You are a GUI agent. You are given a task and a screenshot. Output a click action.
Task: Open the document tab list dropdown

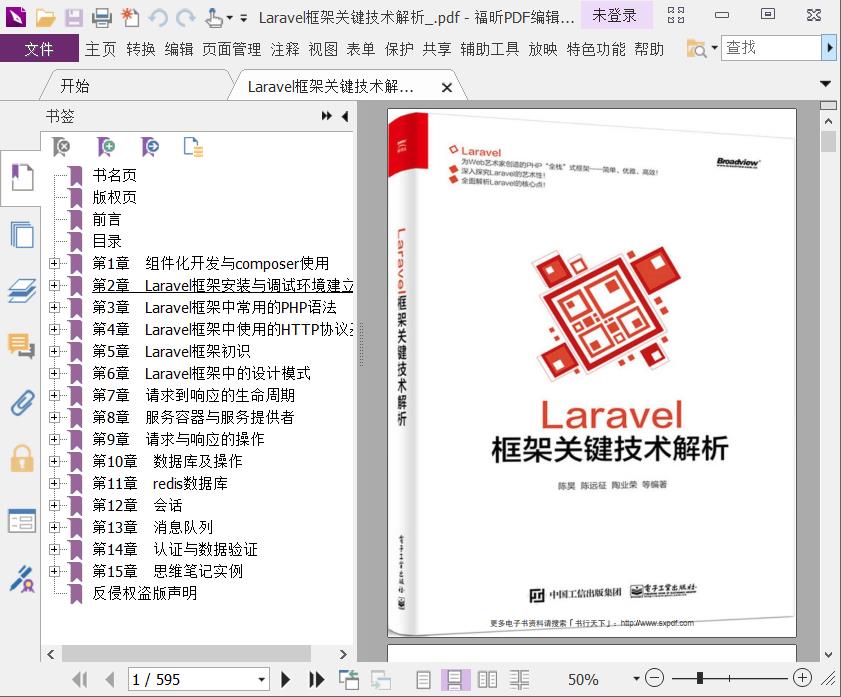[825, 84]
